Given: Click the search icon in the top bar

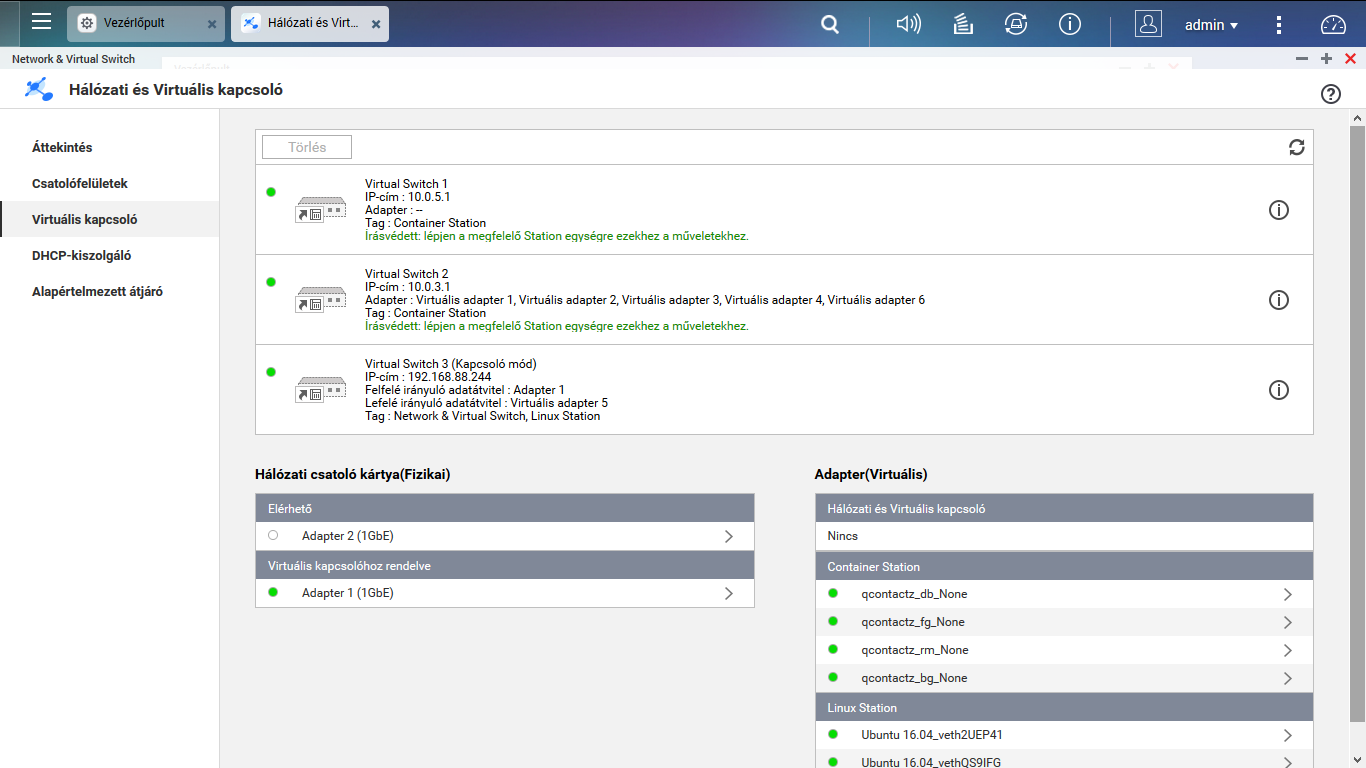Looking at the screenshot, I should click(829, 24).
